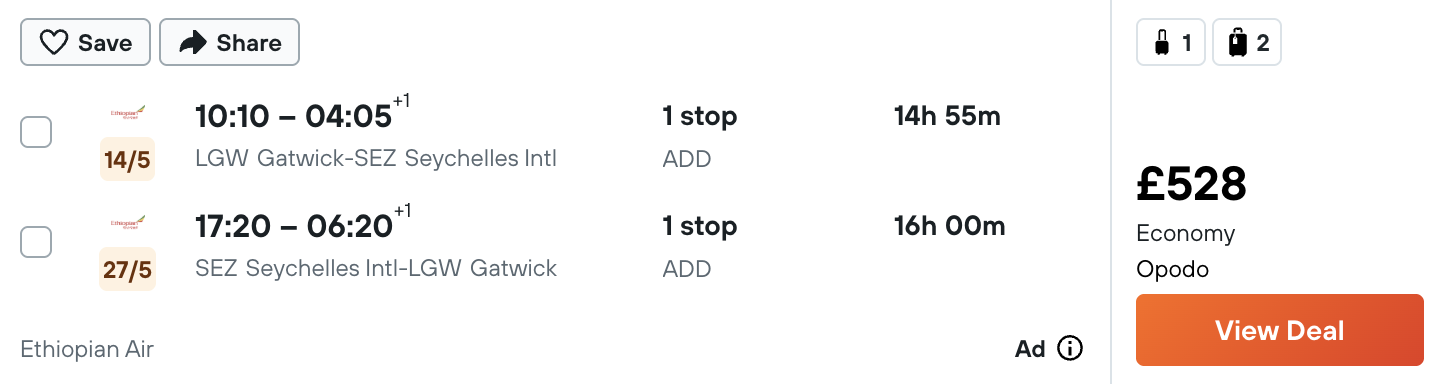Save this flight with the heart icon
1438x384 pixels.
(53, 43)
